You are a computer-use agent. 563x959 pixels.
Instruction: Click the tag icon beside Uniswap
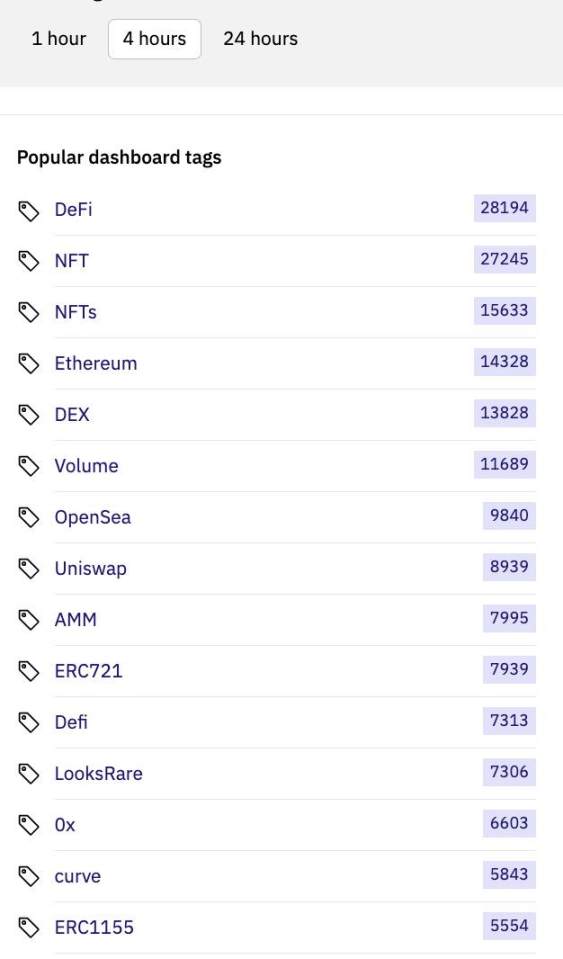(x=29, y=569)
